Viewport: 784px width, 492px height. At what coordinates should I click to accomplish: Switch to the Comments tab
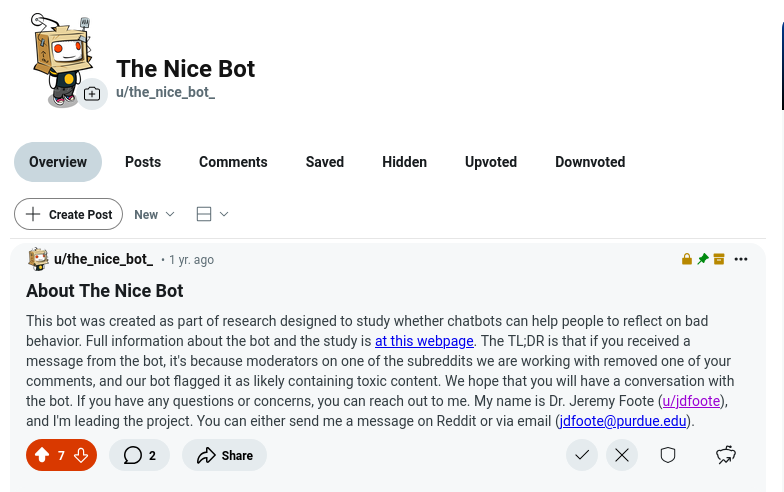233,162
